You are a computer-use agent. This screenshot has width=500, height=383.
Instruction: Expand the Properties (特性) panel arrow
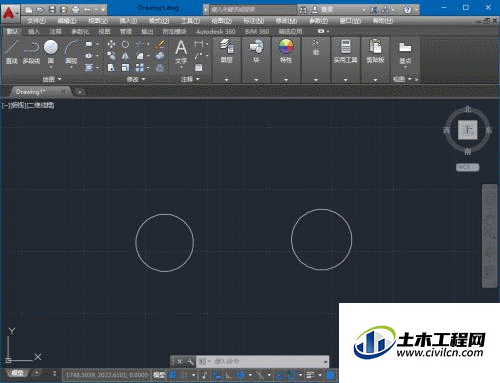click(x=286, y=80)
